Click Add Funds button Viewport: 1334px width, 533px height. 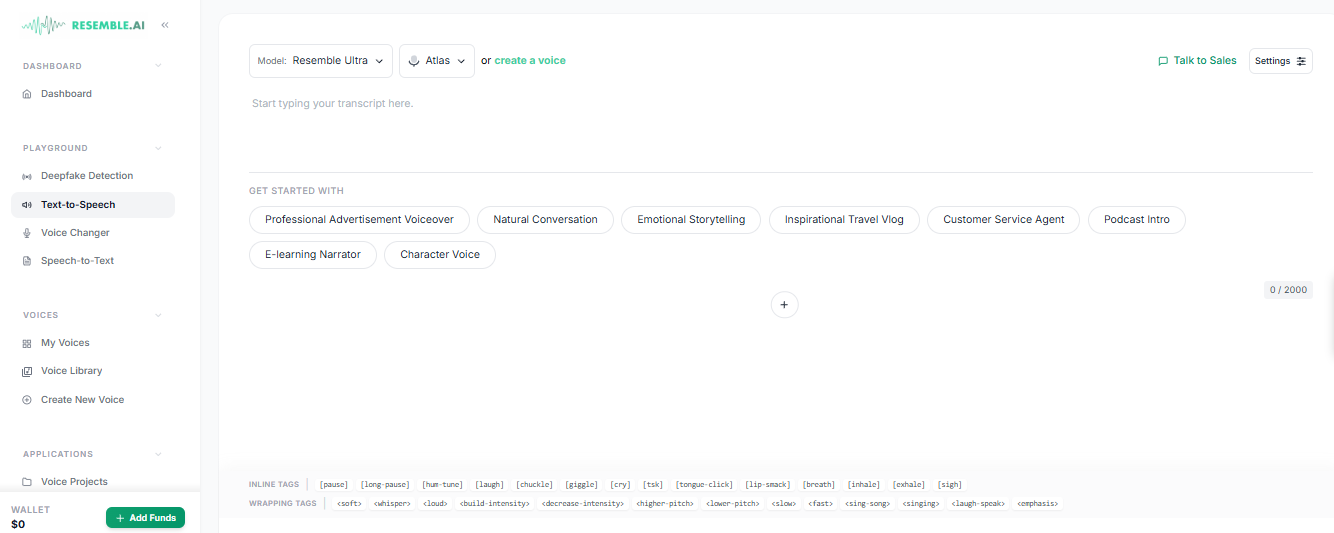(146, 518)
